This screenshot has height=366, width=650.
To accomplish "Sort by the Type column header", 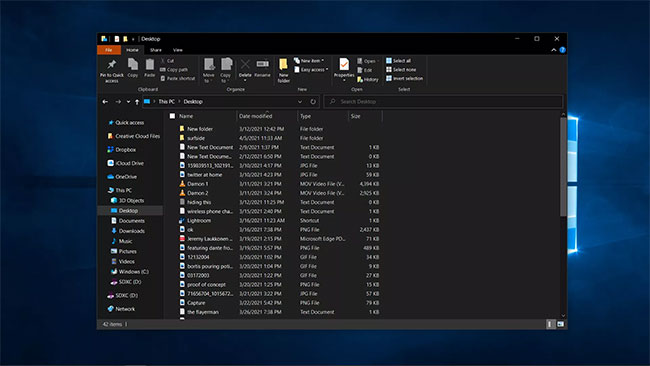I will (323, 116).
